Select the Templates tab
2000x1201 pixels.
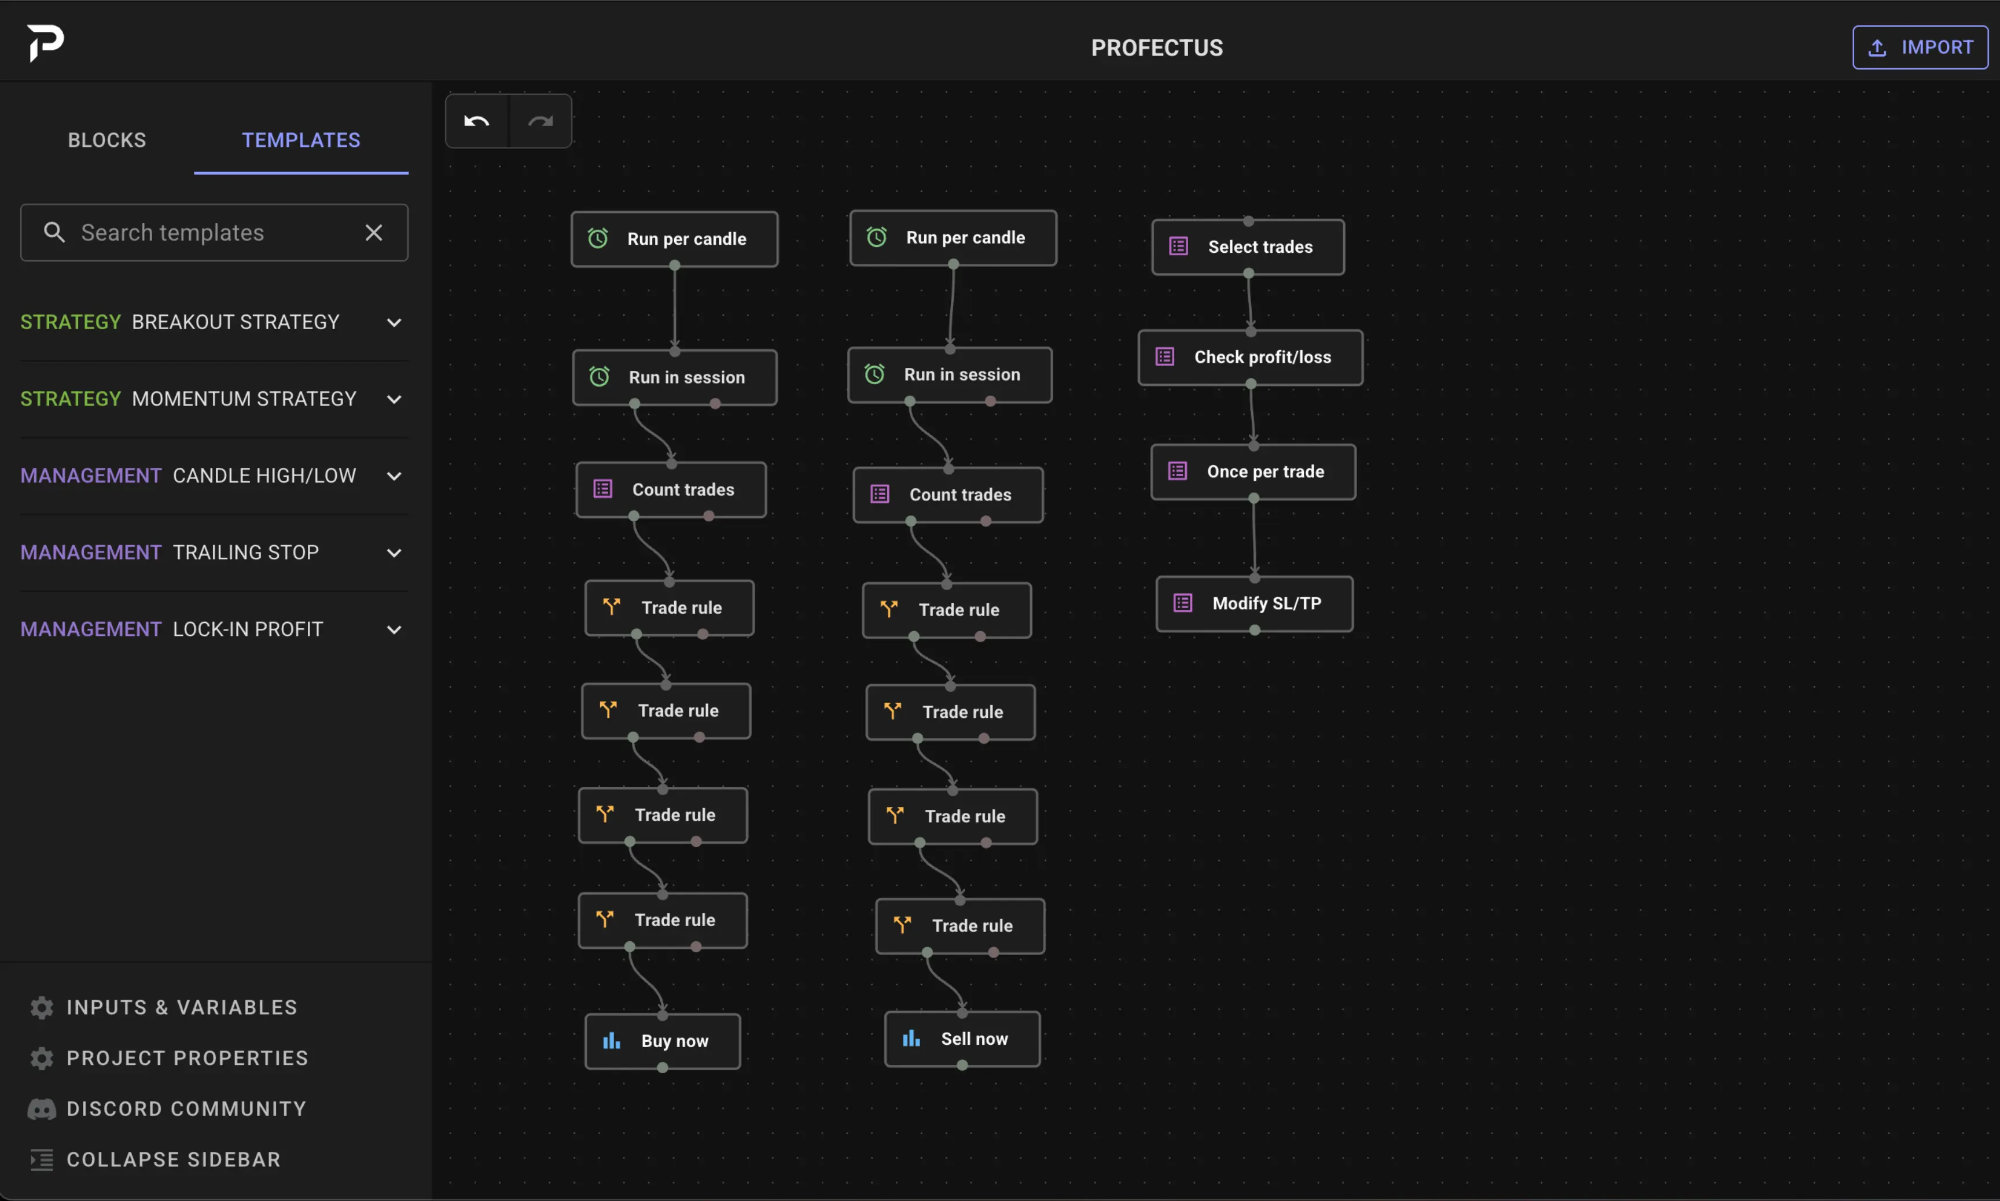[x=301, y=140]
